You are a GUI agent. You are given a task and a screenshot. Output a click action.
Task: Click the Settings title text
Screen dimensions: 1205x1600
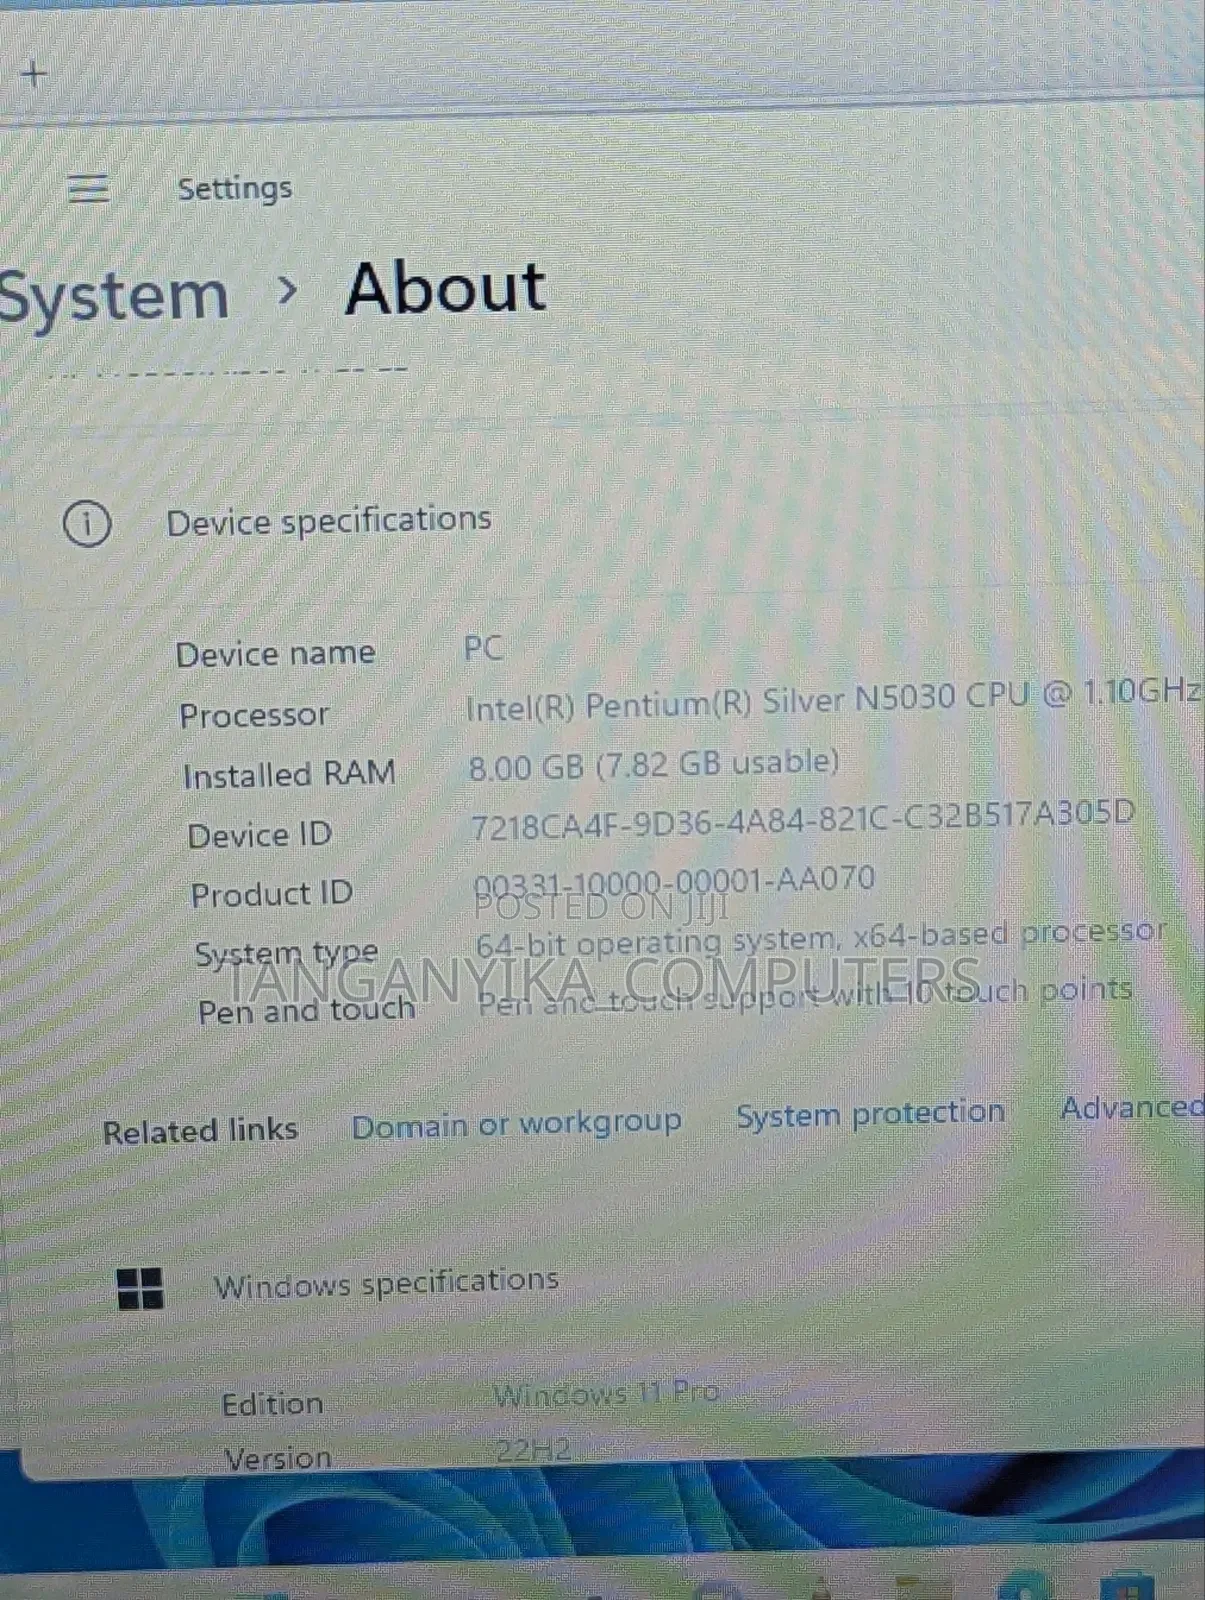pyautogui.click(x=235, y=188)
